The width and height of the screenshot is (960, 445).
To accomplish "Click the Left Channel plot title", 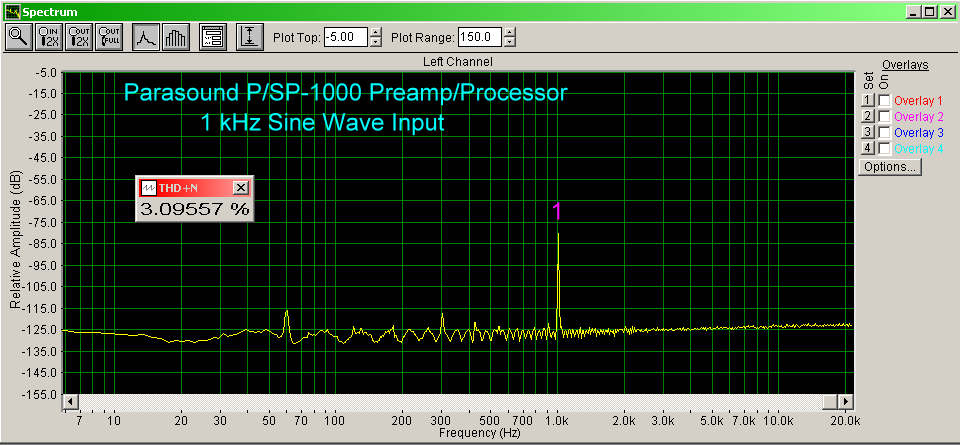I will pos(457,62).
